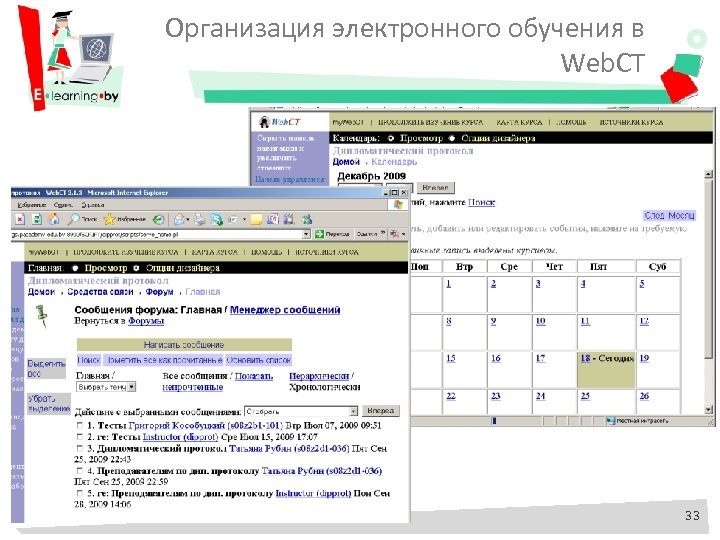Open the Отобрать action dropdown

301,411
